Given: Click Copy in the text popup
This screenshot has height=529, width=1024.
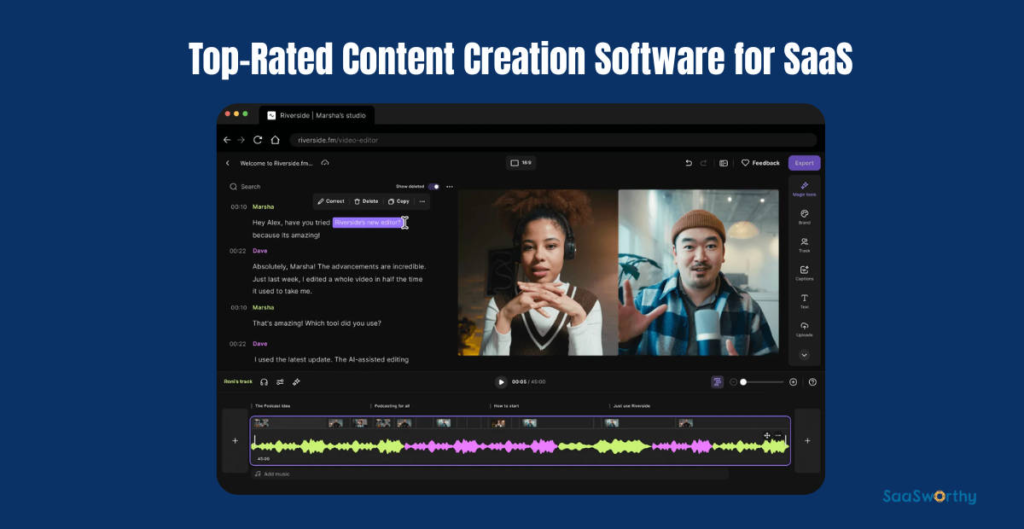Looking at the screenshot, I should tap(398, 201).
